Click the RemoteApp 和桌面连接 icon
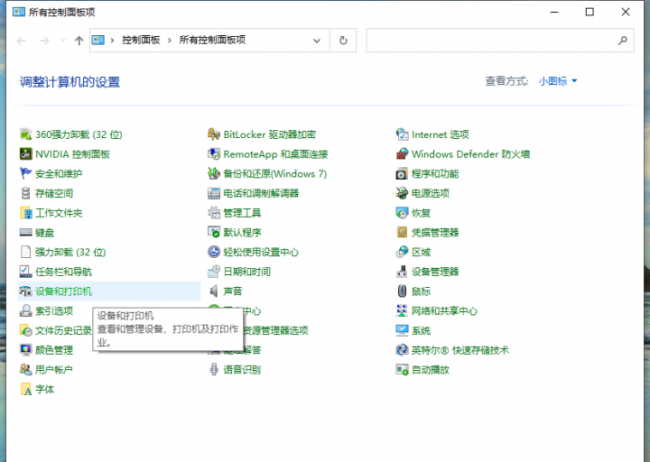This screenshot has height=462, width=650. [214, 154]
